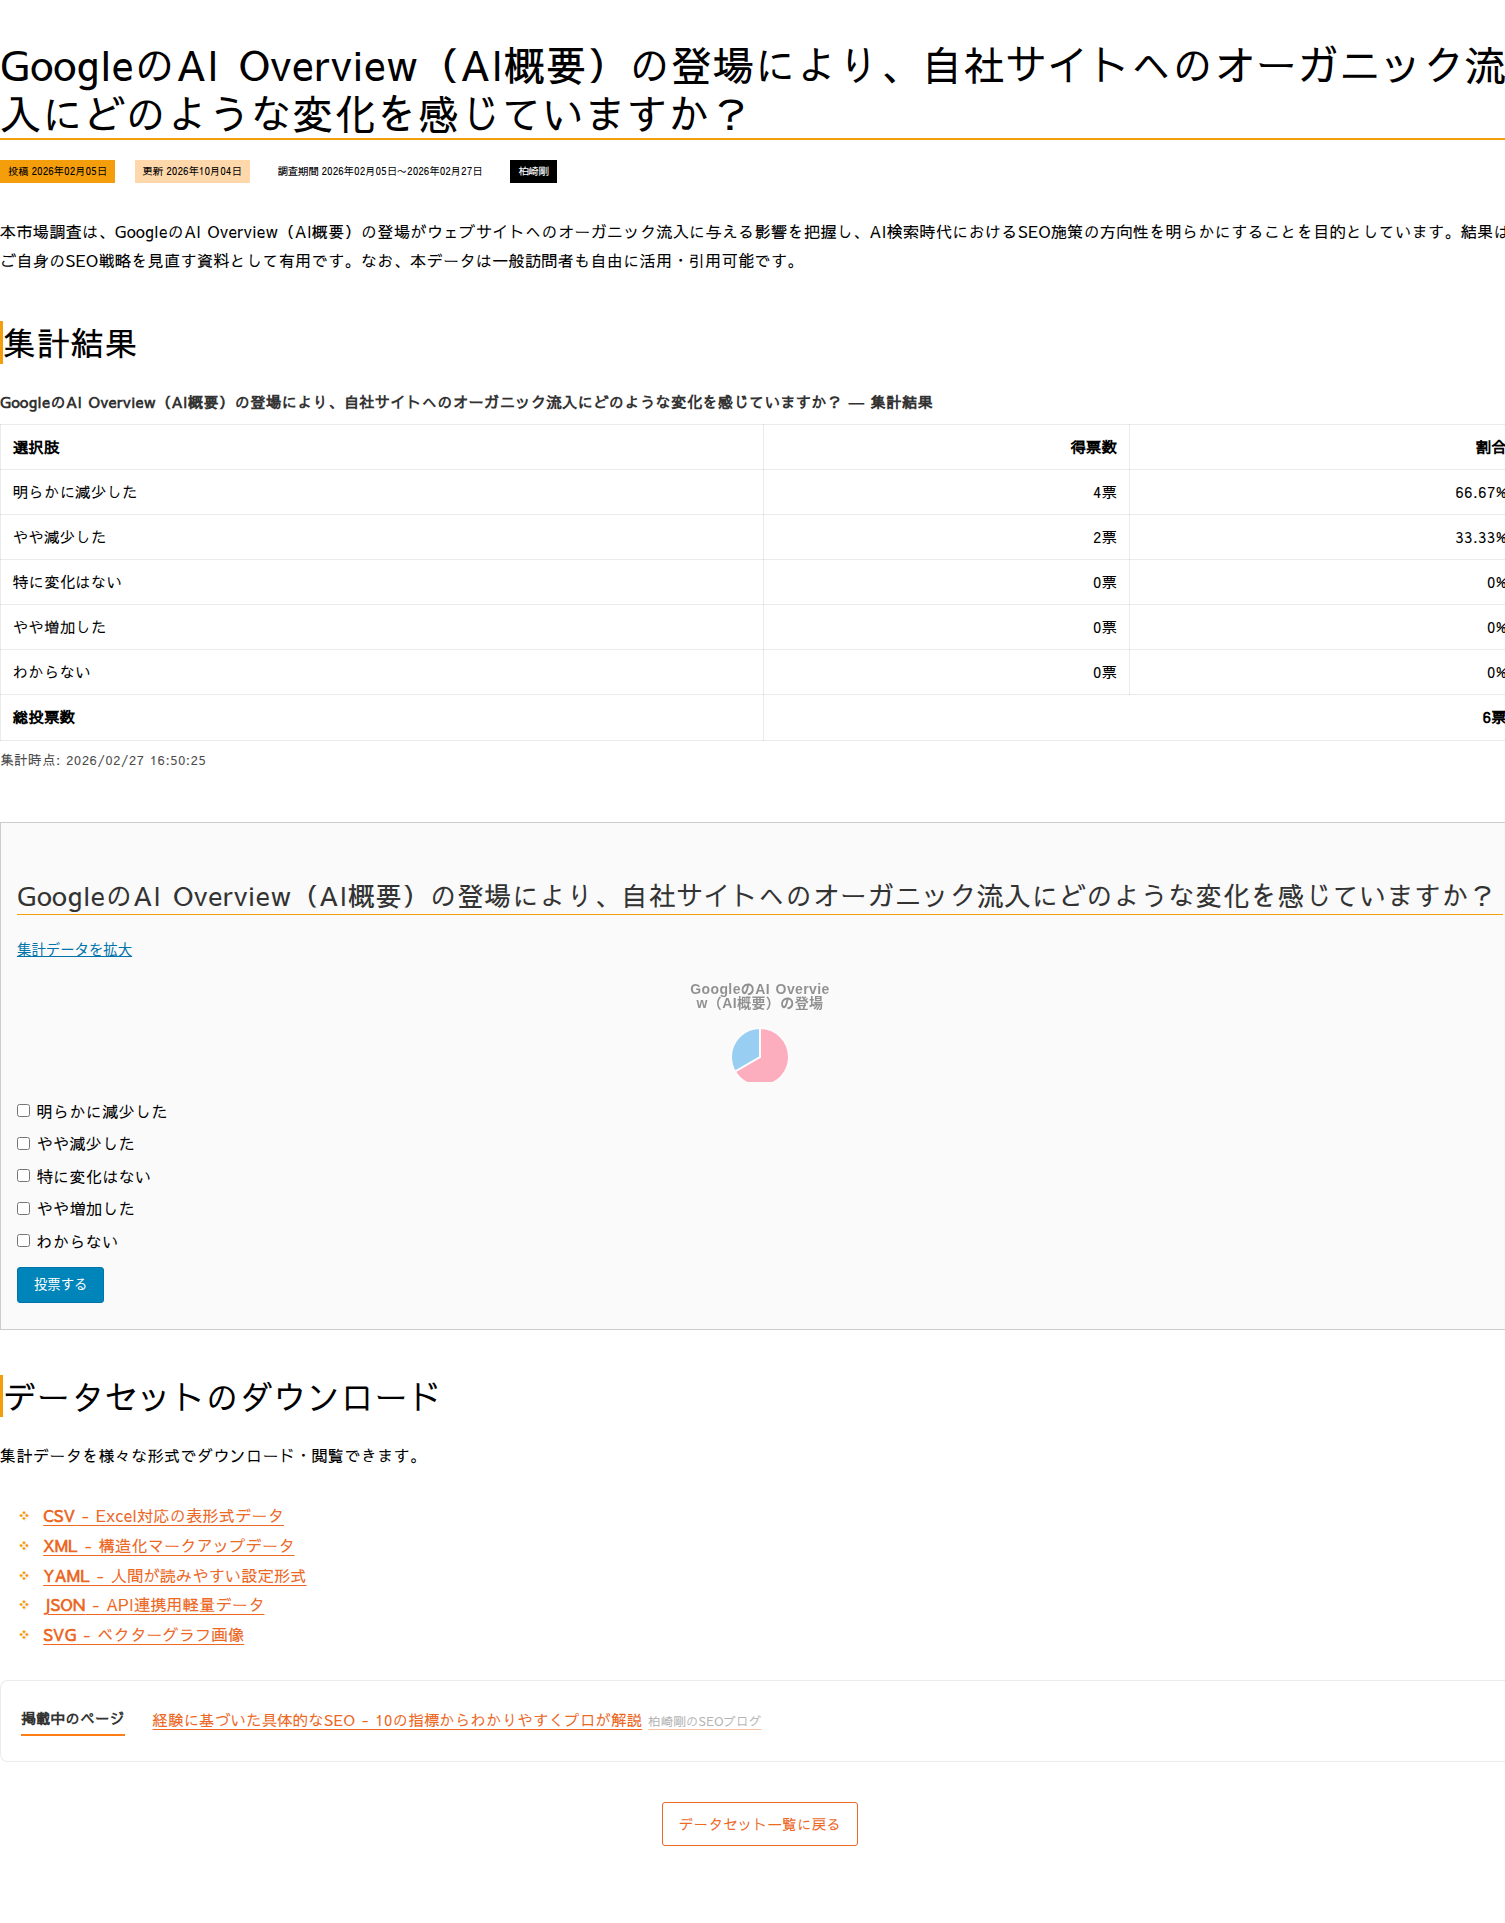Click the blue pie chart slice
The width and height of the screenshot is (1505, 1923).
coord(745,1048)
